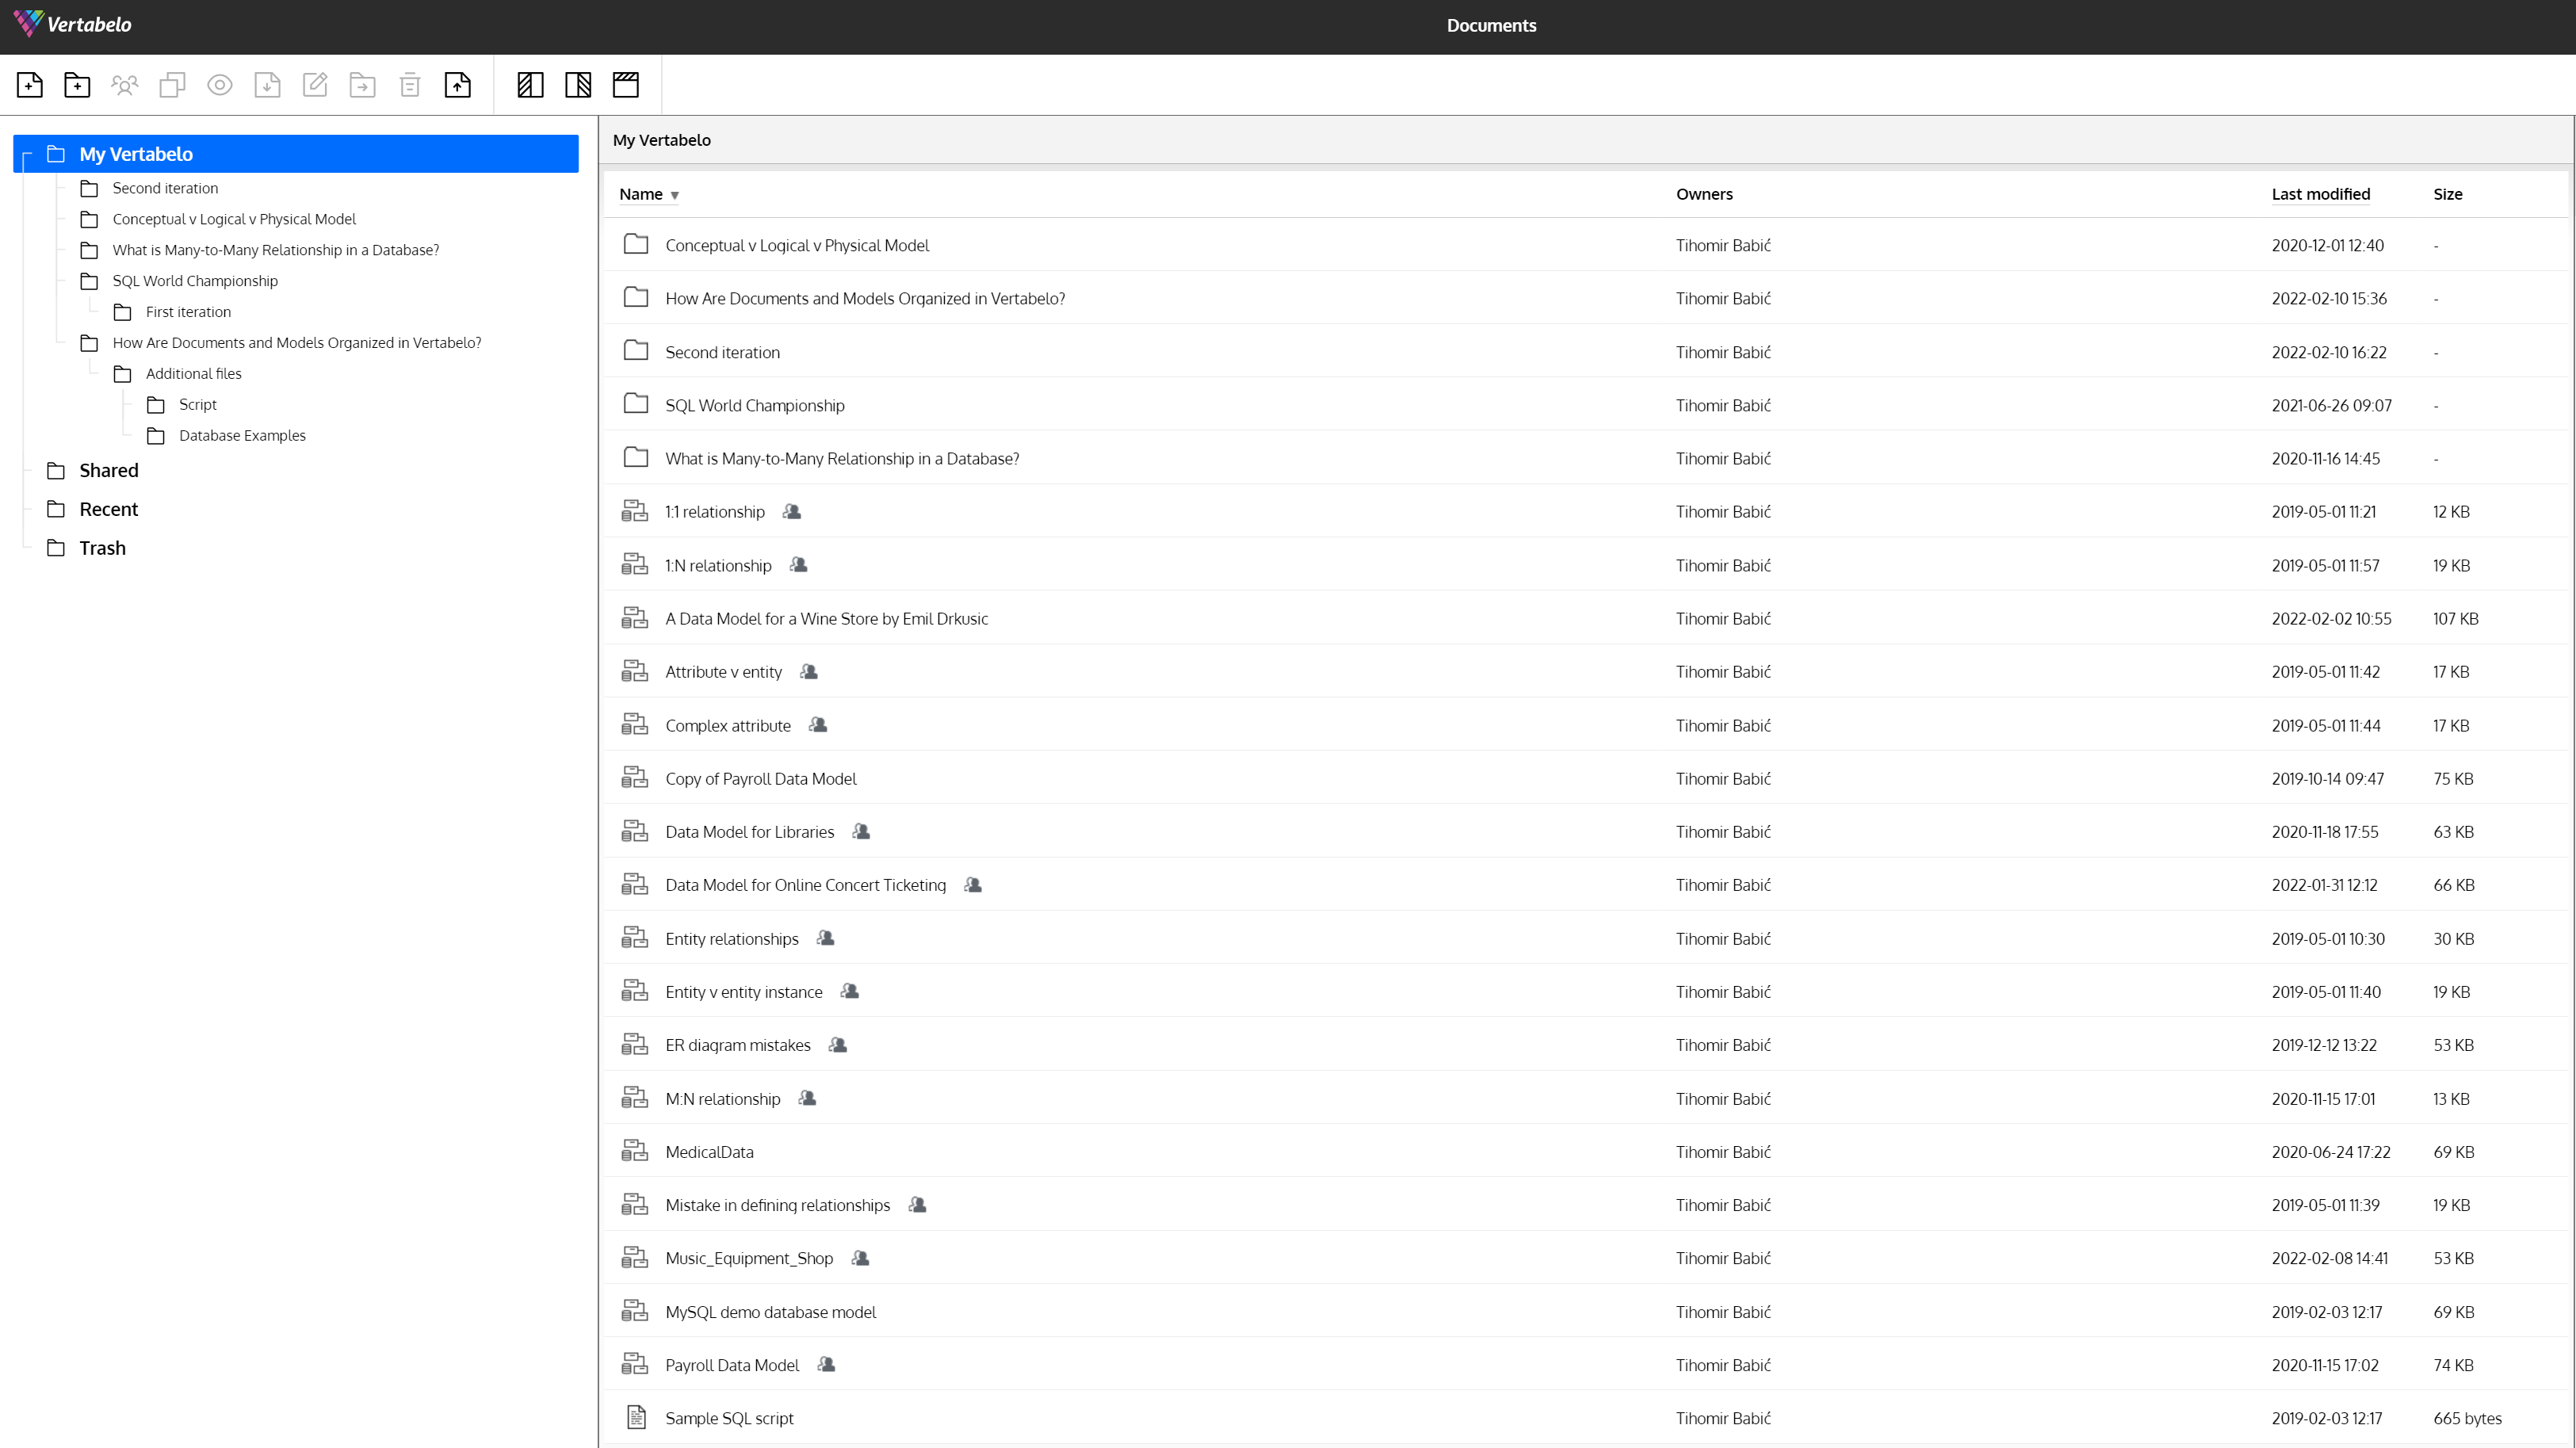Toggle the top panel layout

click(x=626, y=85)
